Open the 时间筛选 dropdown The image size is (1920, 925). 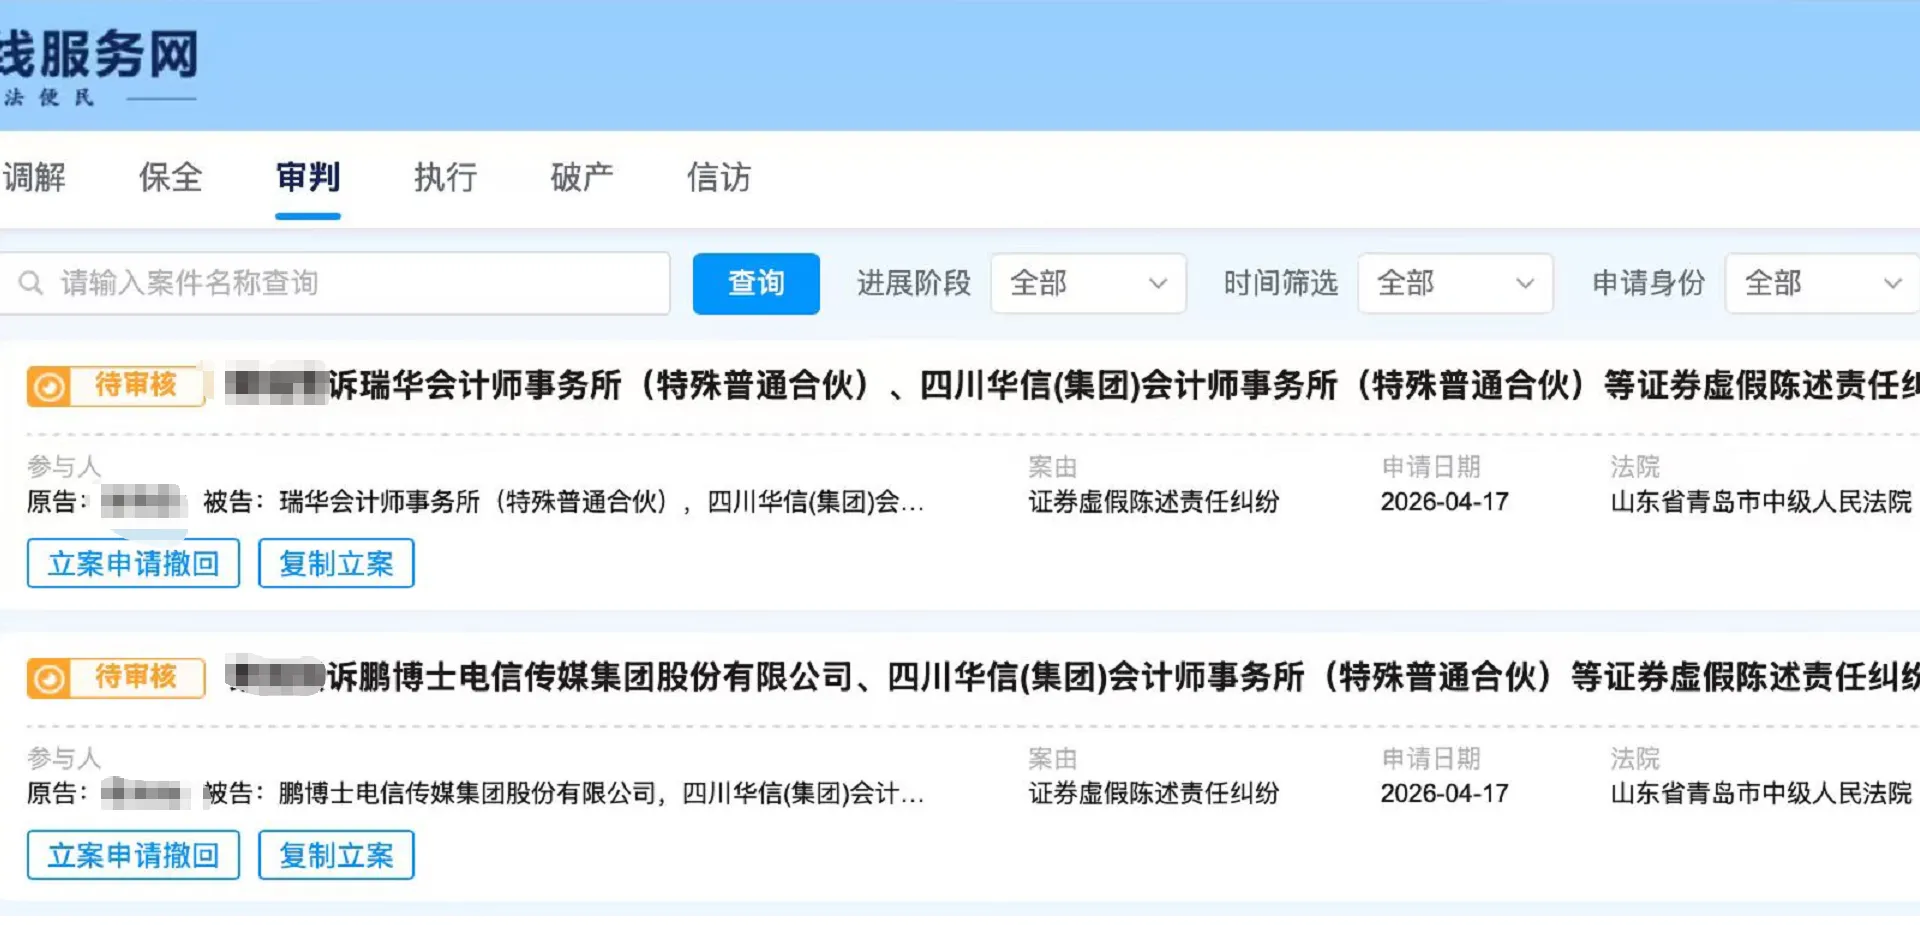[1455, 284]
